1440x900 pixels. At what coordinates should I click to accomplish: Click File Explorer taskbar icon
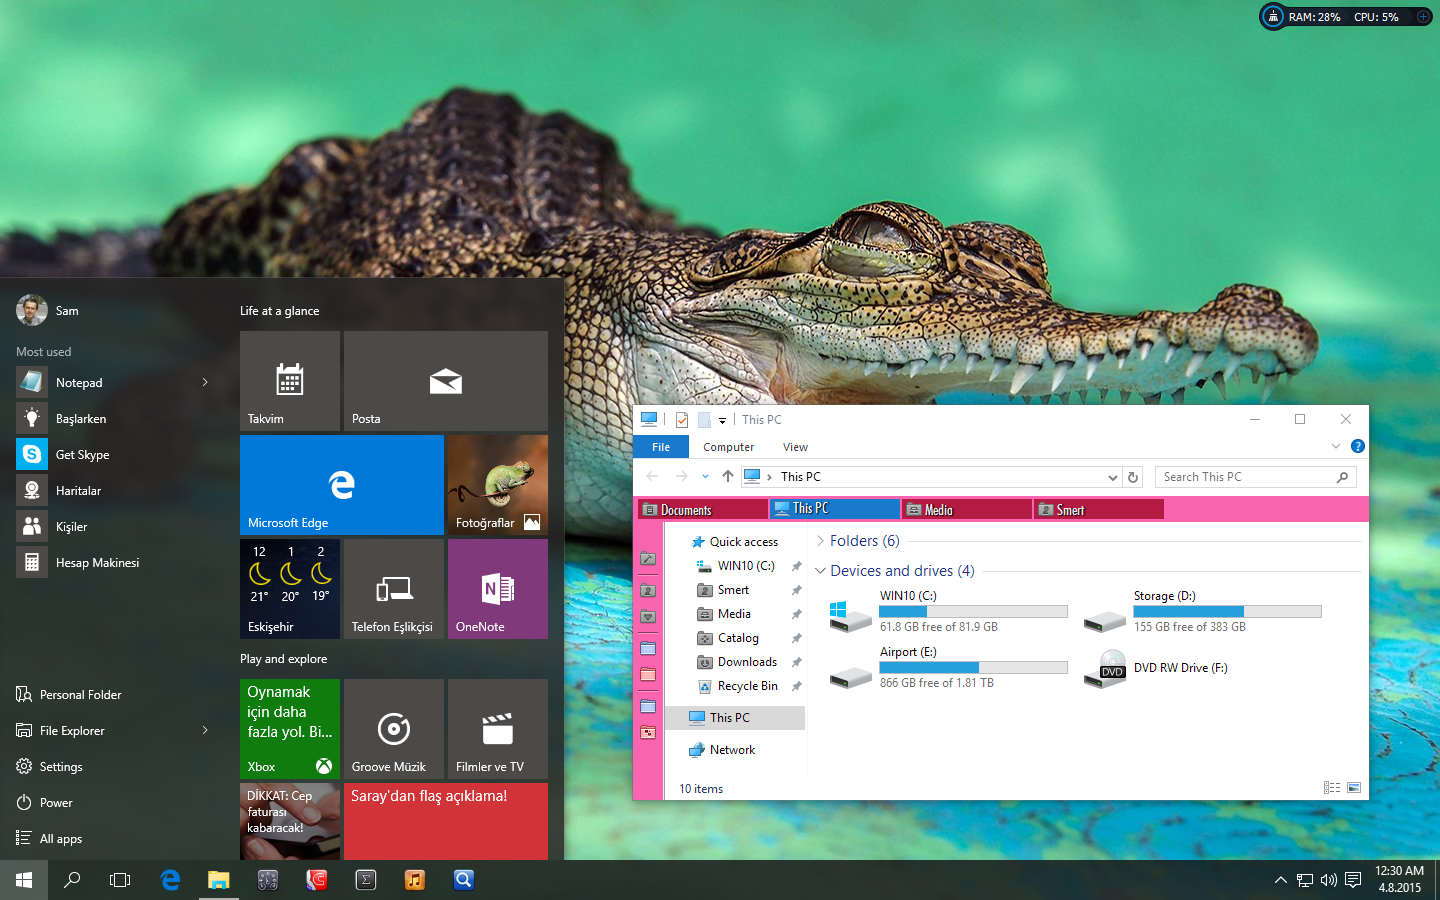pyautogui.click(x=219, y=880)
